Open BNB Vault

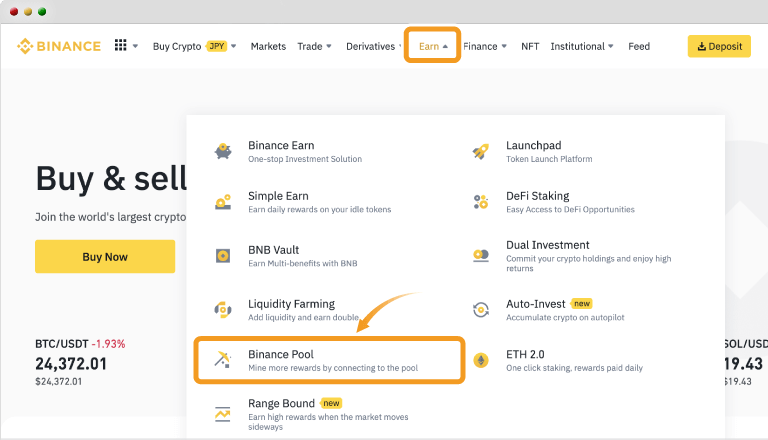click(x=273, y=250)
